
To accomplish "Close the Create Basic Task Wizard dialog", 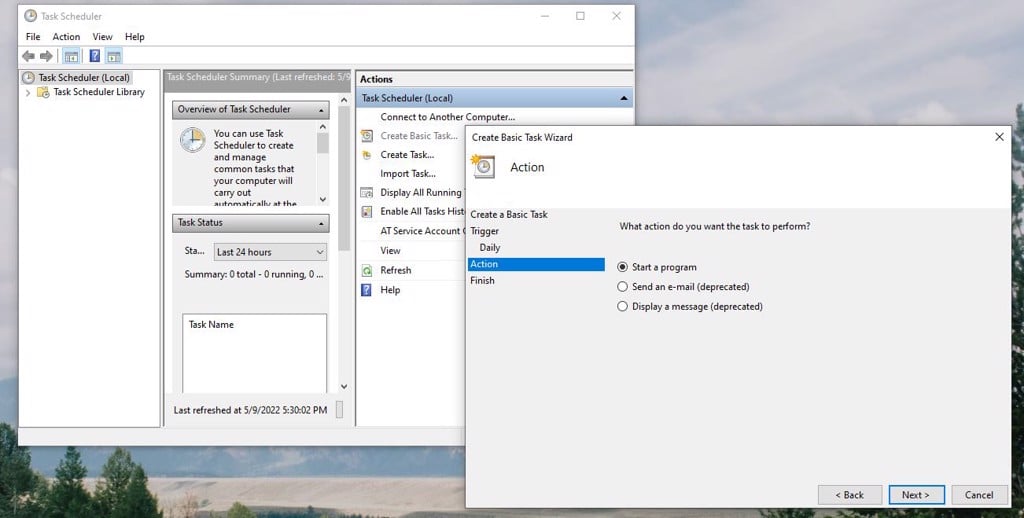I will coord(999,137).
